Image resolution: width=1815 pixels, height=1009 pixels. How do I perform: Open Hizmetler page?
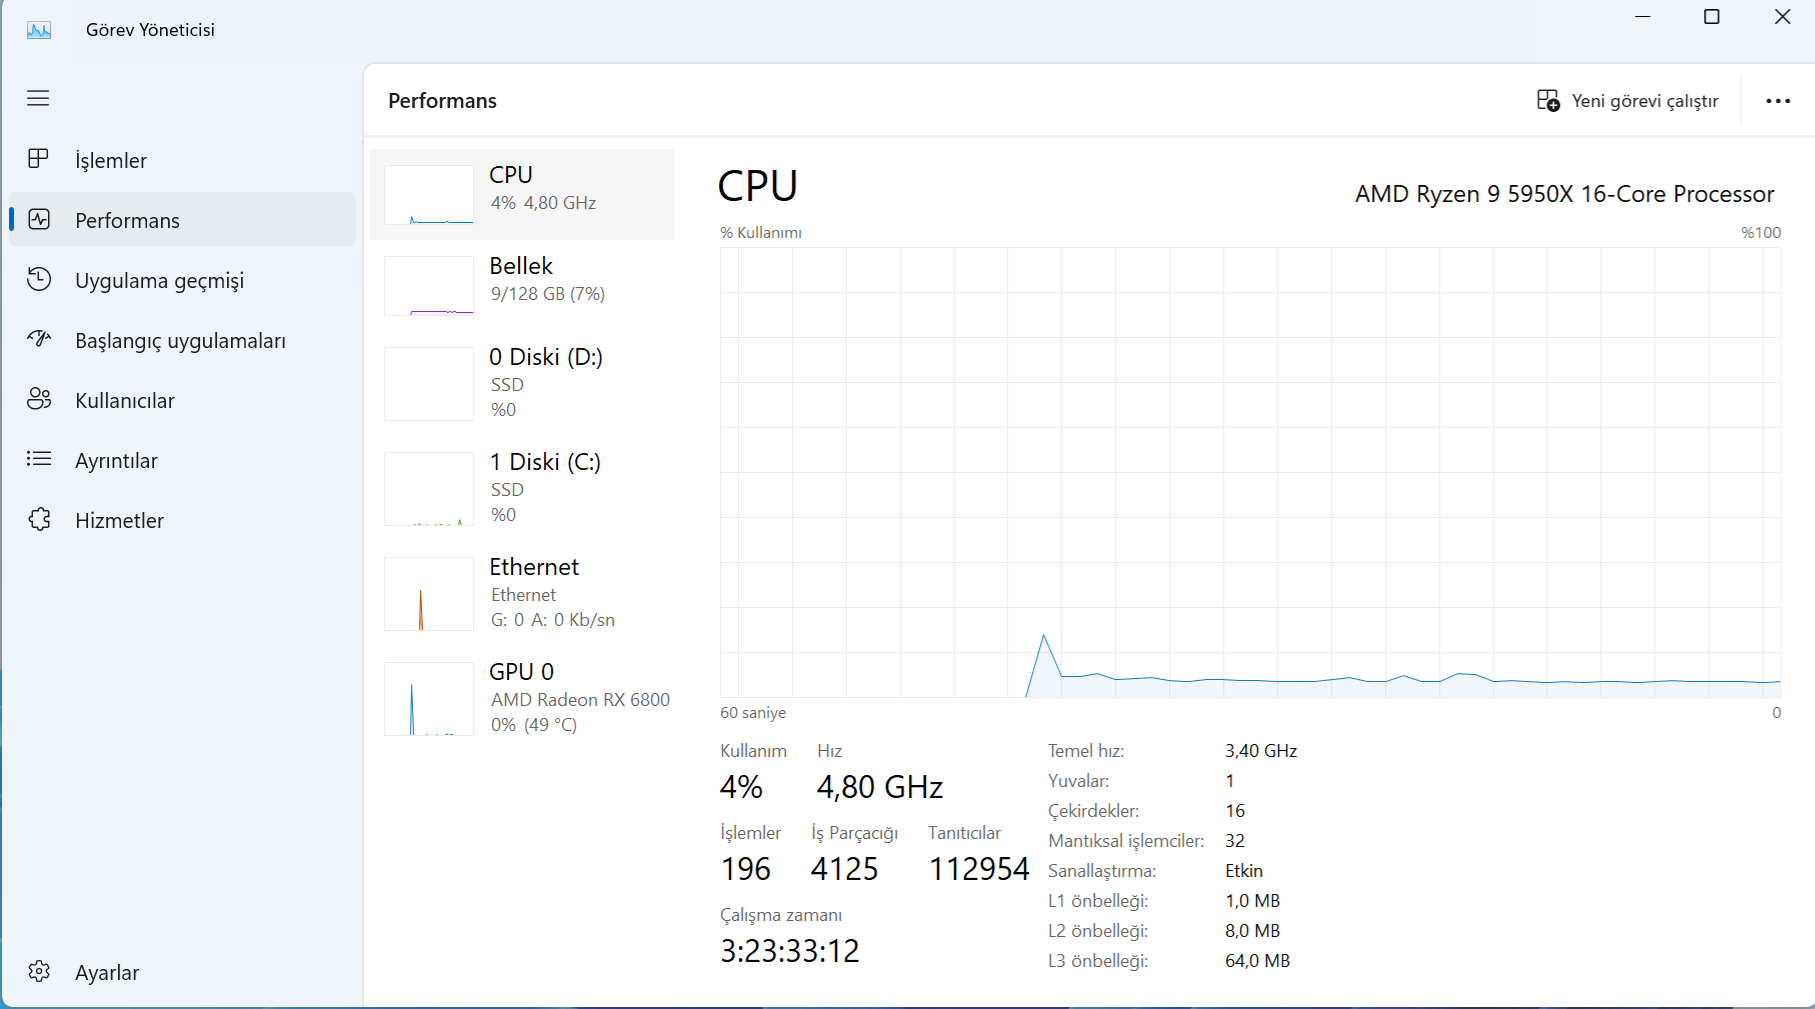[182, 520]
